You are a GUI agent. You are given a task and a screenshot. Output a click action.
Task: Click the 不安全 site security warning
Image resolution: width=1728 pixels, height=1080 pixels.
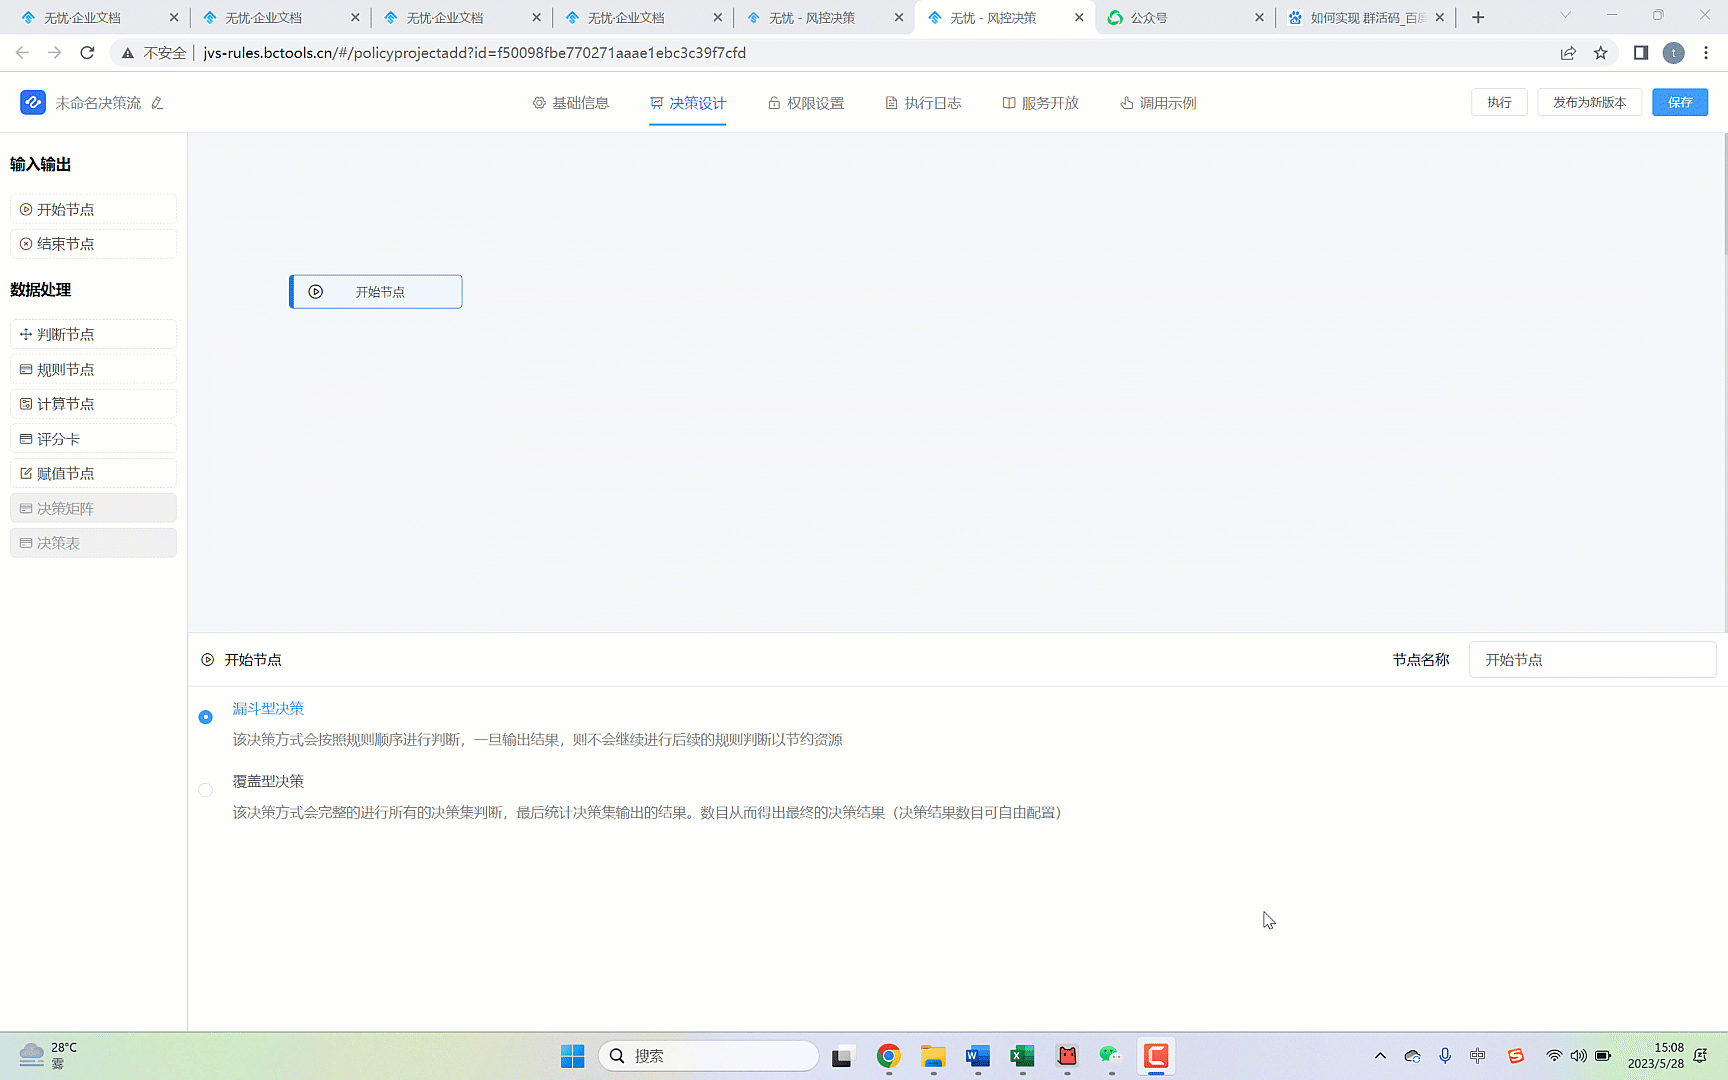coord(154,53)
